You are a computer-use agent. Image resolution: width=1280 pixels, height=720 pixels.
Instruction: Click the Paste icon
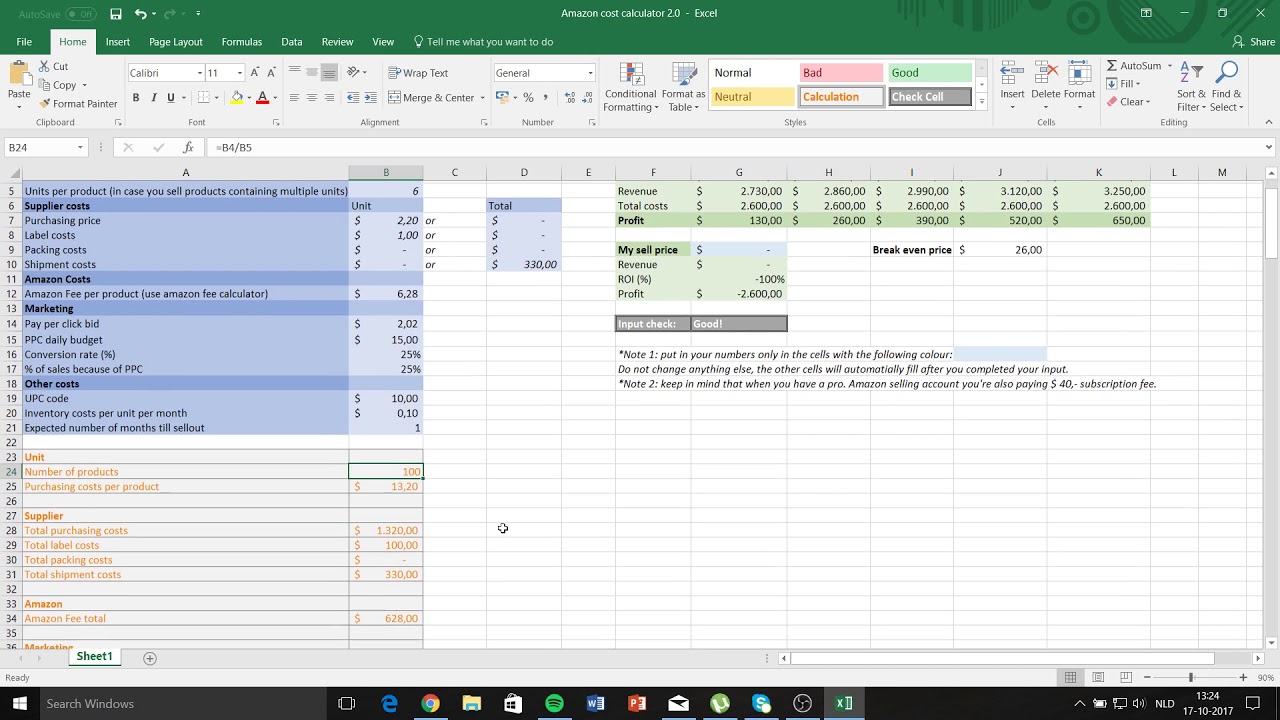(19, 75)
